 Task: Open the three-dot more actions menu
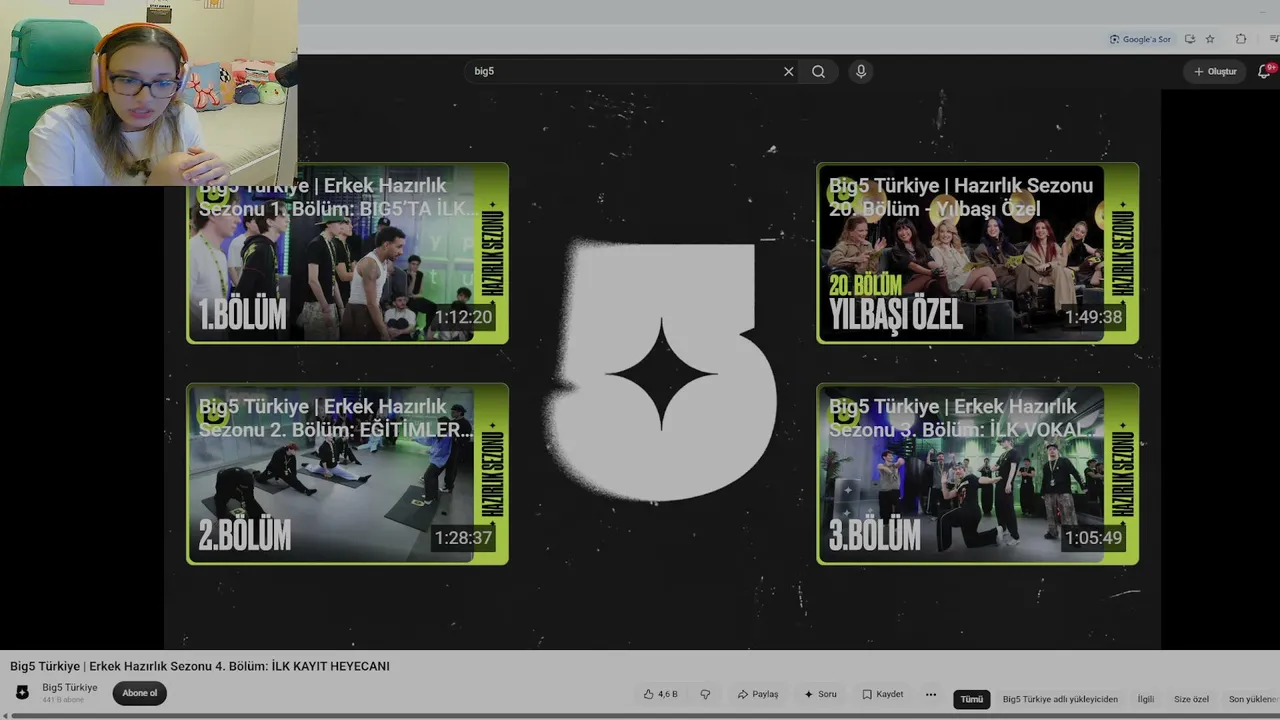[x=931, y=694]
